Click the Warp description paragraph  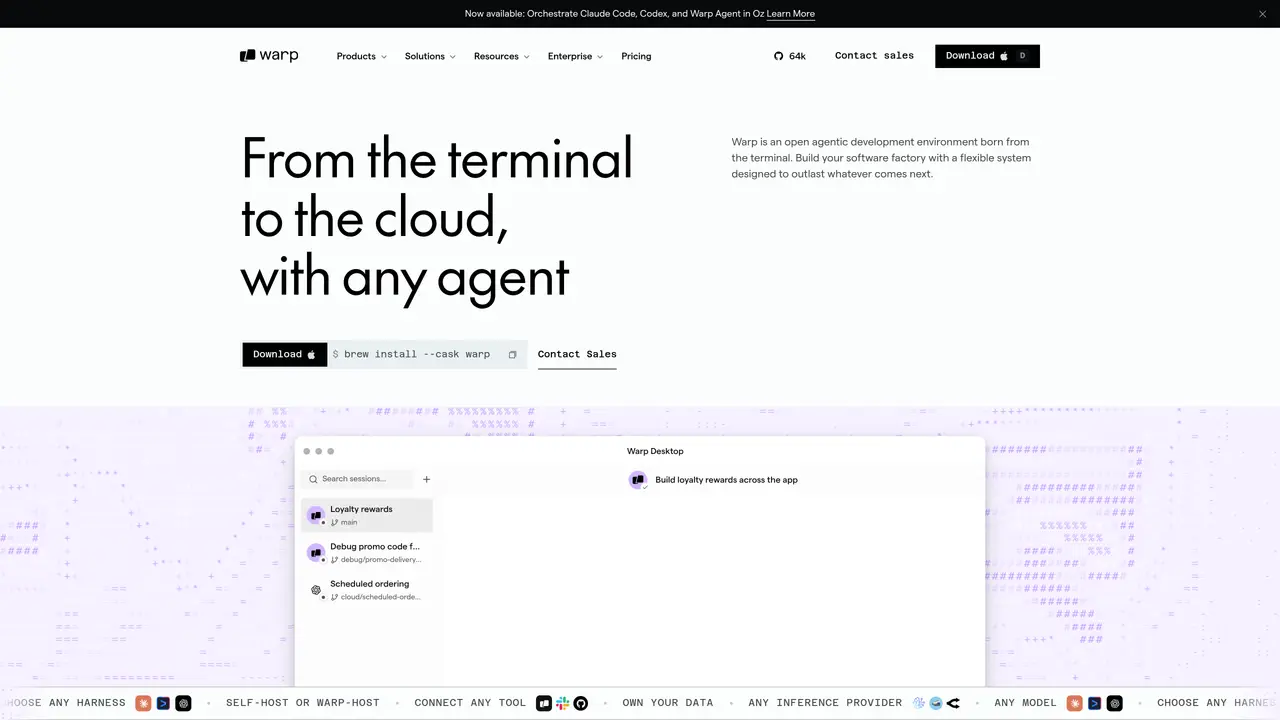click(881, 158)
